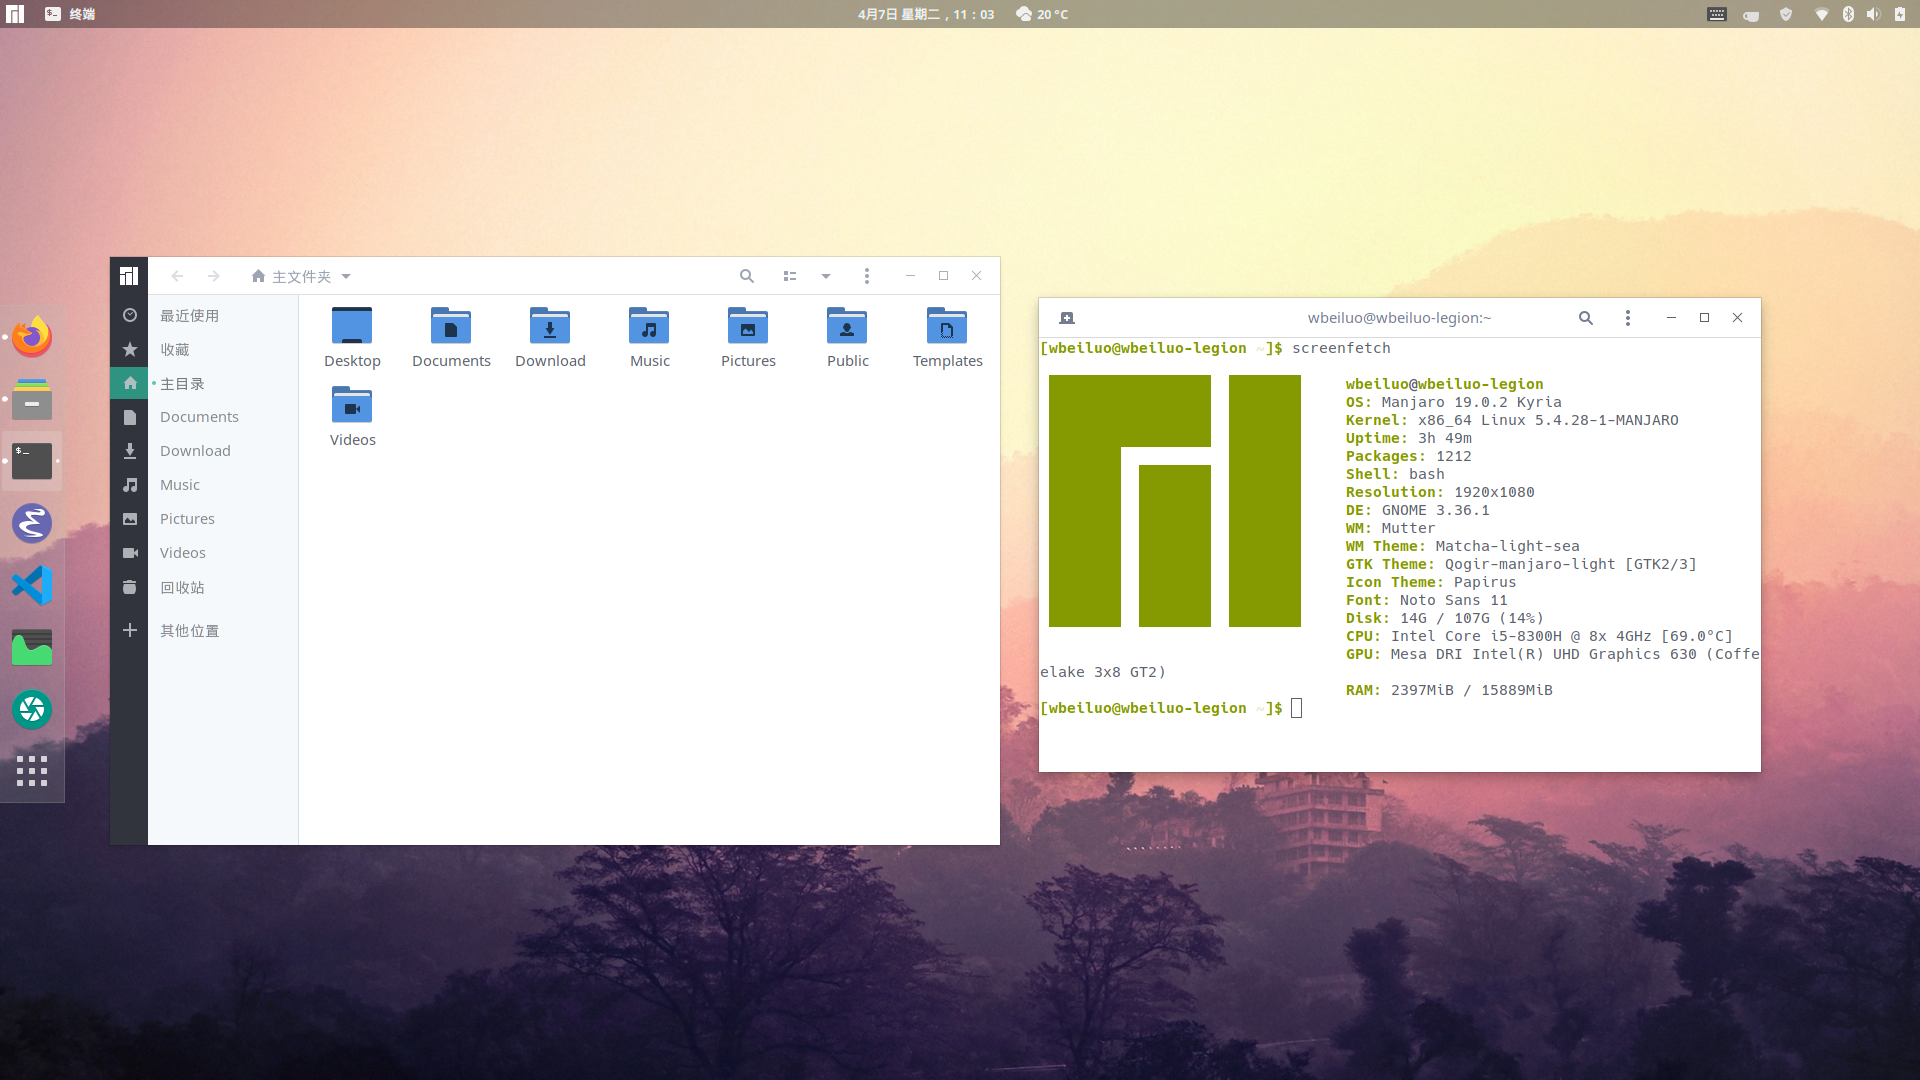This screenshot has height=1080, width=1920.
Task: Click the 收藏 star icon in sidebar
Action: coord(130,350)
